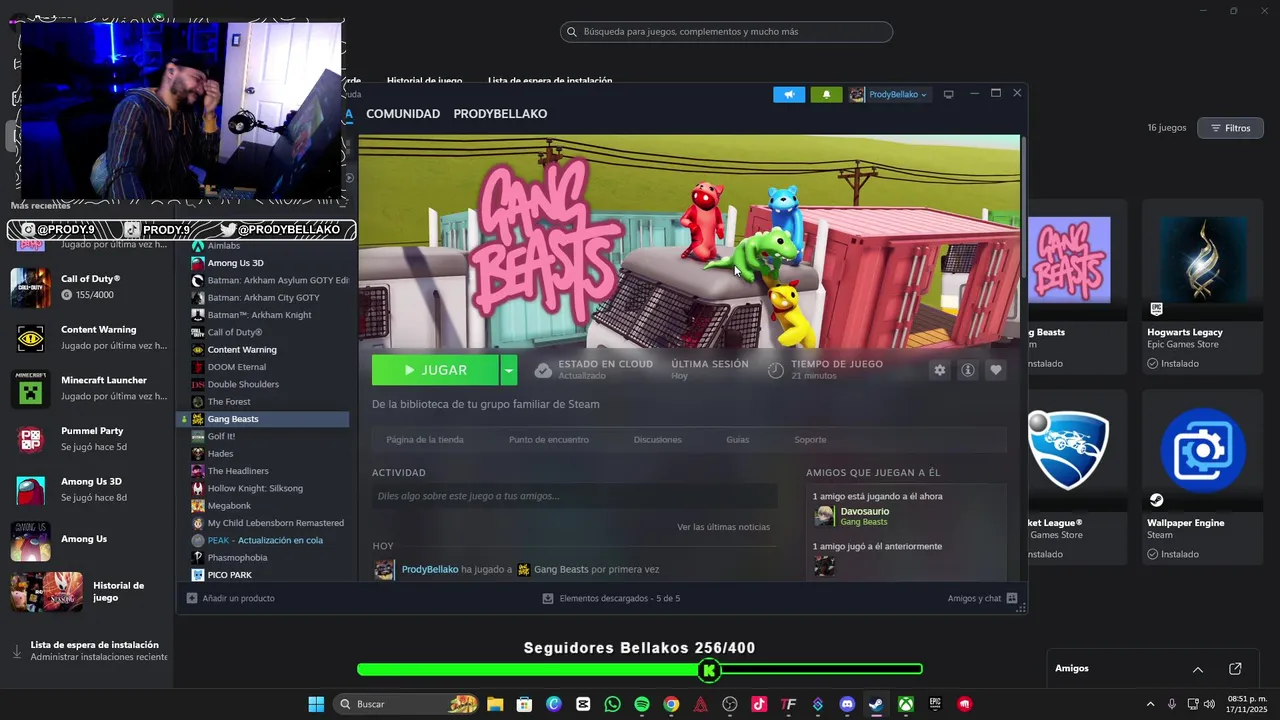The width and height of the screenshot is (1280, 720).
Task: Open Epic Games Launcher from taskbar
Action: 935,704
